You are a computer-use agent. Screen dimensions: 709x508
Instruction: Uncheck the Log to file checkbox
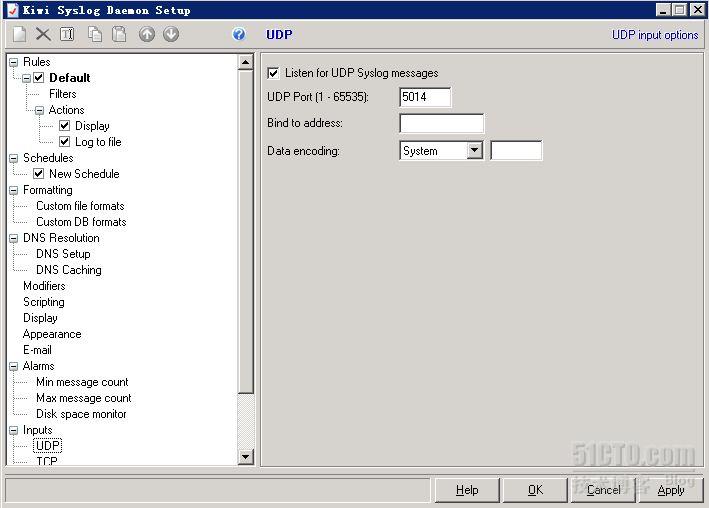click(x=65, y=142)
